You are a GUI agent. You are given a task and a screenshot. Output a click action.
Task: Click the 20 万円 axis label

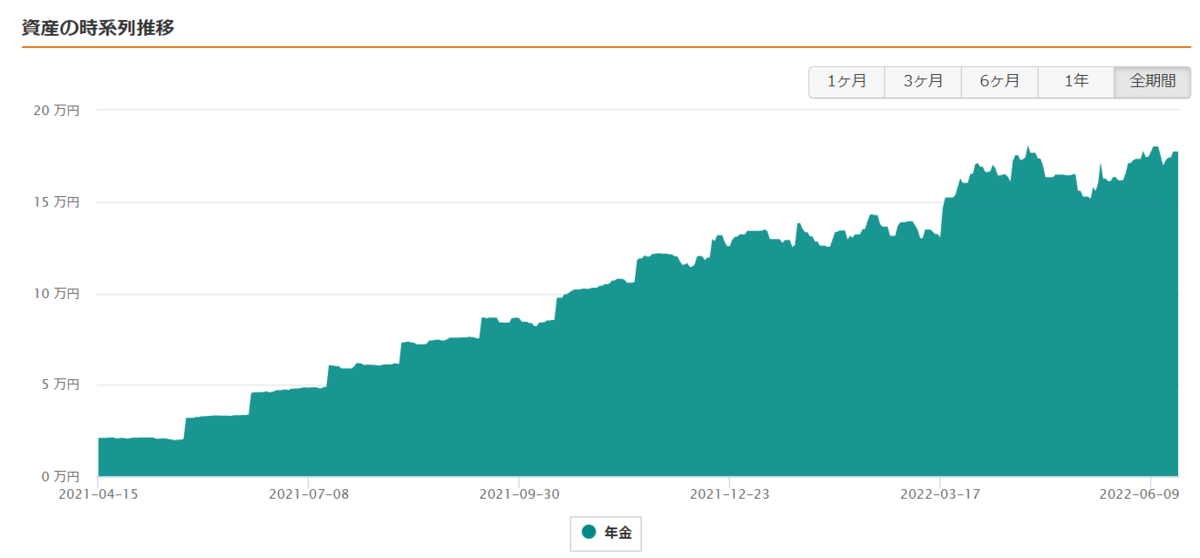[x=56, y=110]
